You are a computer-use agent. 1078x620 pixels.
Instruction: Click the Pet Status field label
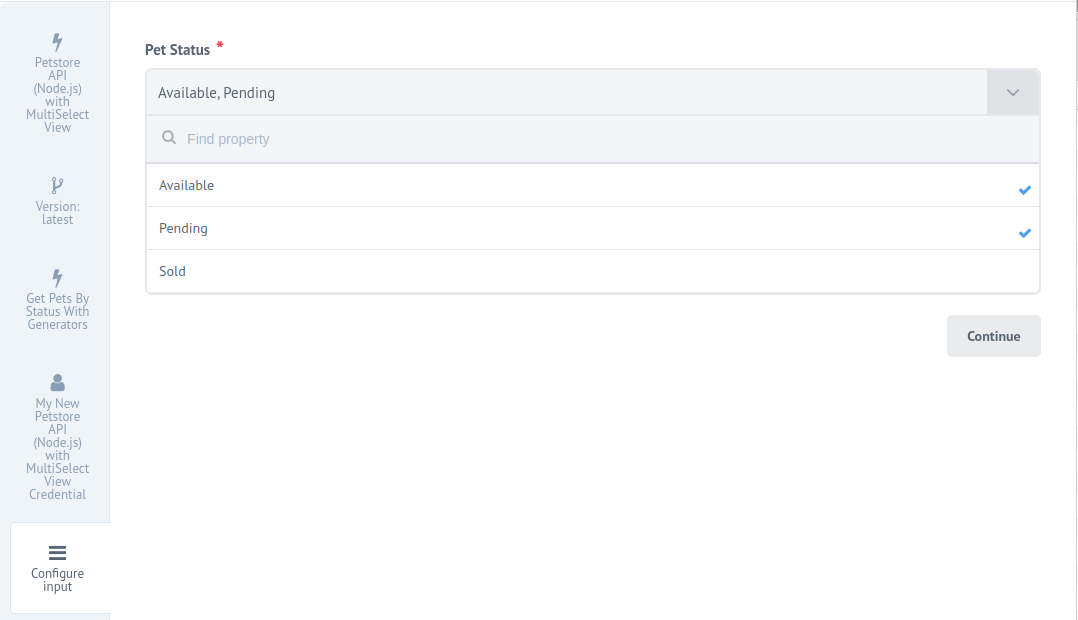[x=177, y=50]
